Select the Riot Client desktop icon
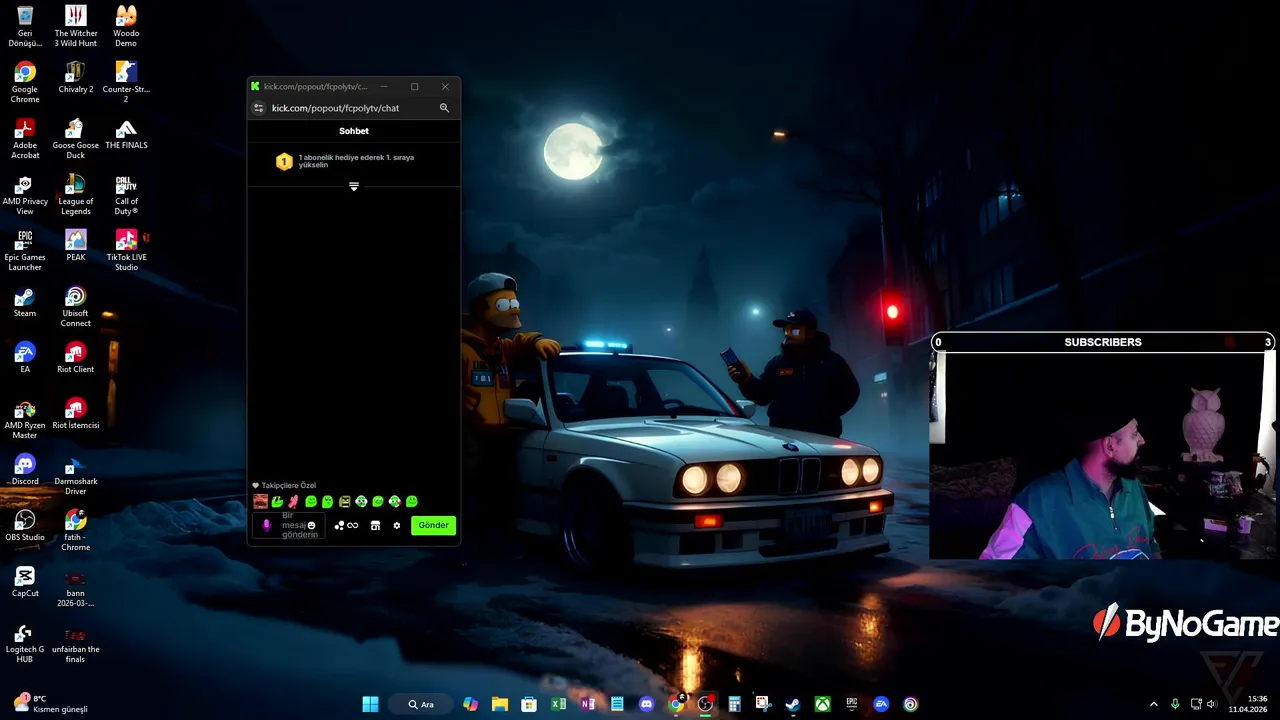Image resolution: width=1280 pixels, height=720 pixels. coord(76,358)
